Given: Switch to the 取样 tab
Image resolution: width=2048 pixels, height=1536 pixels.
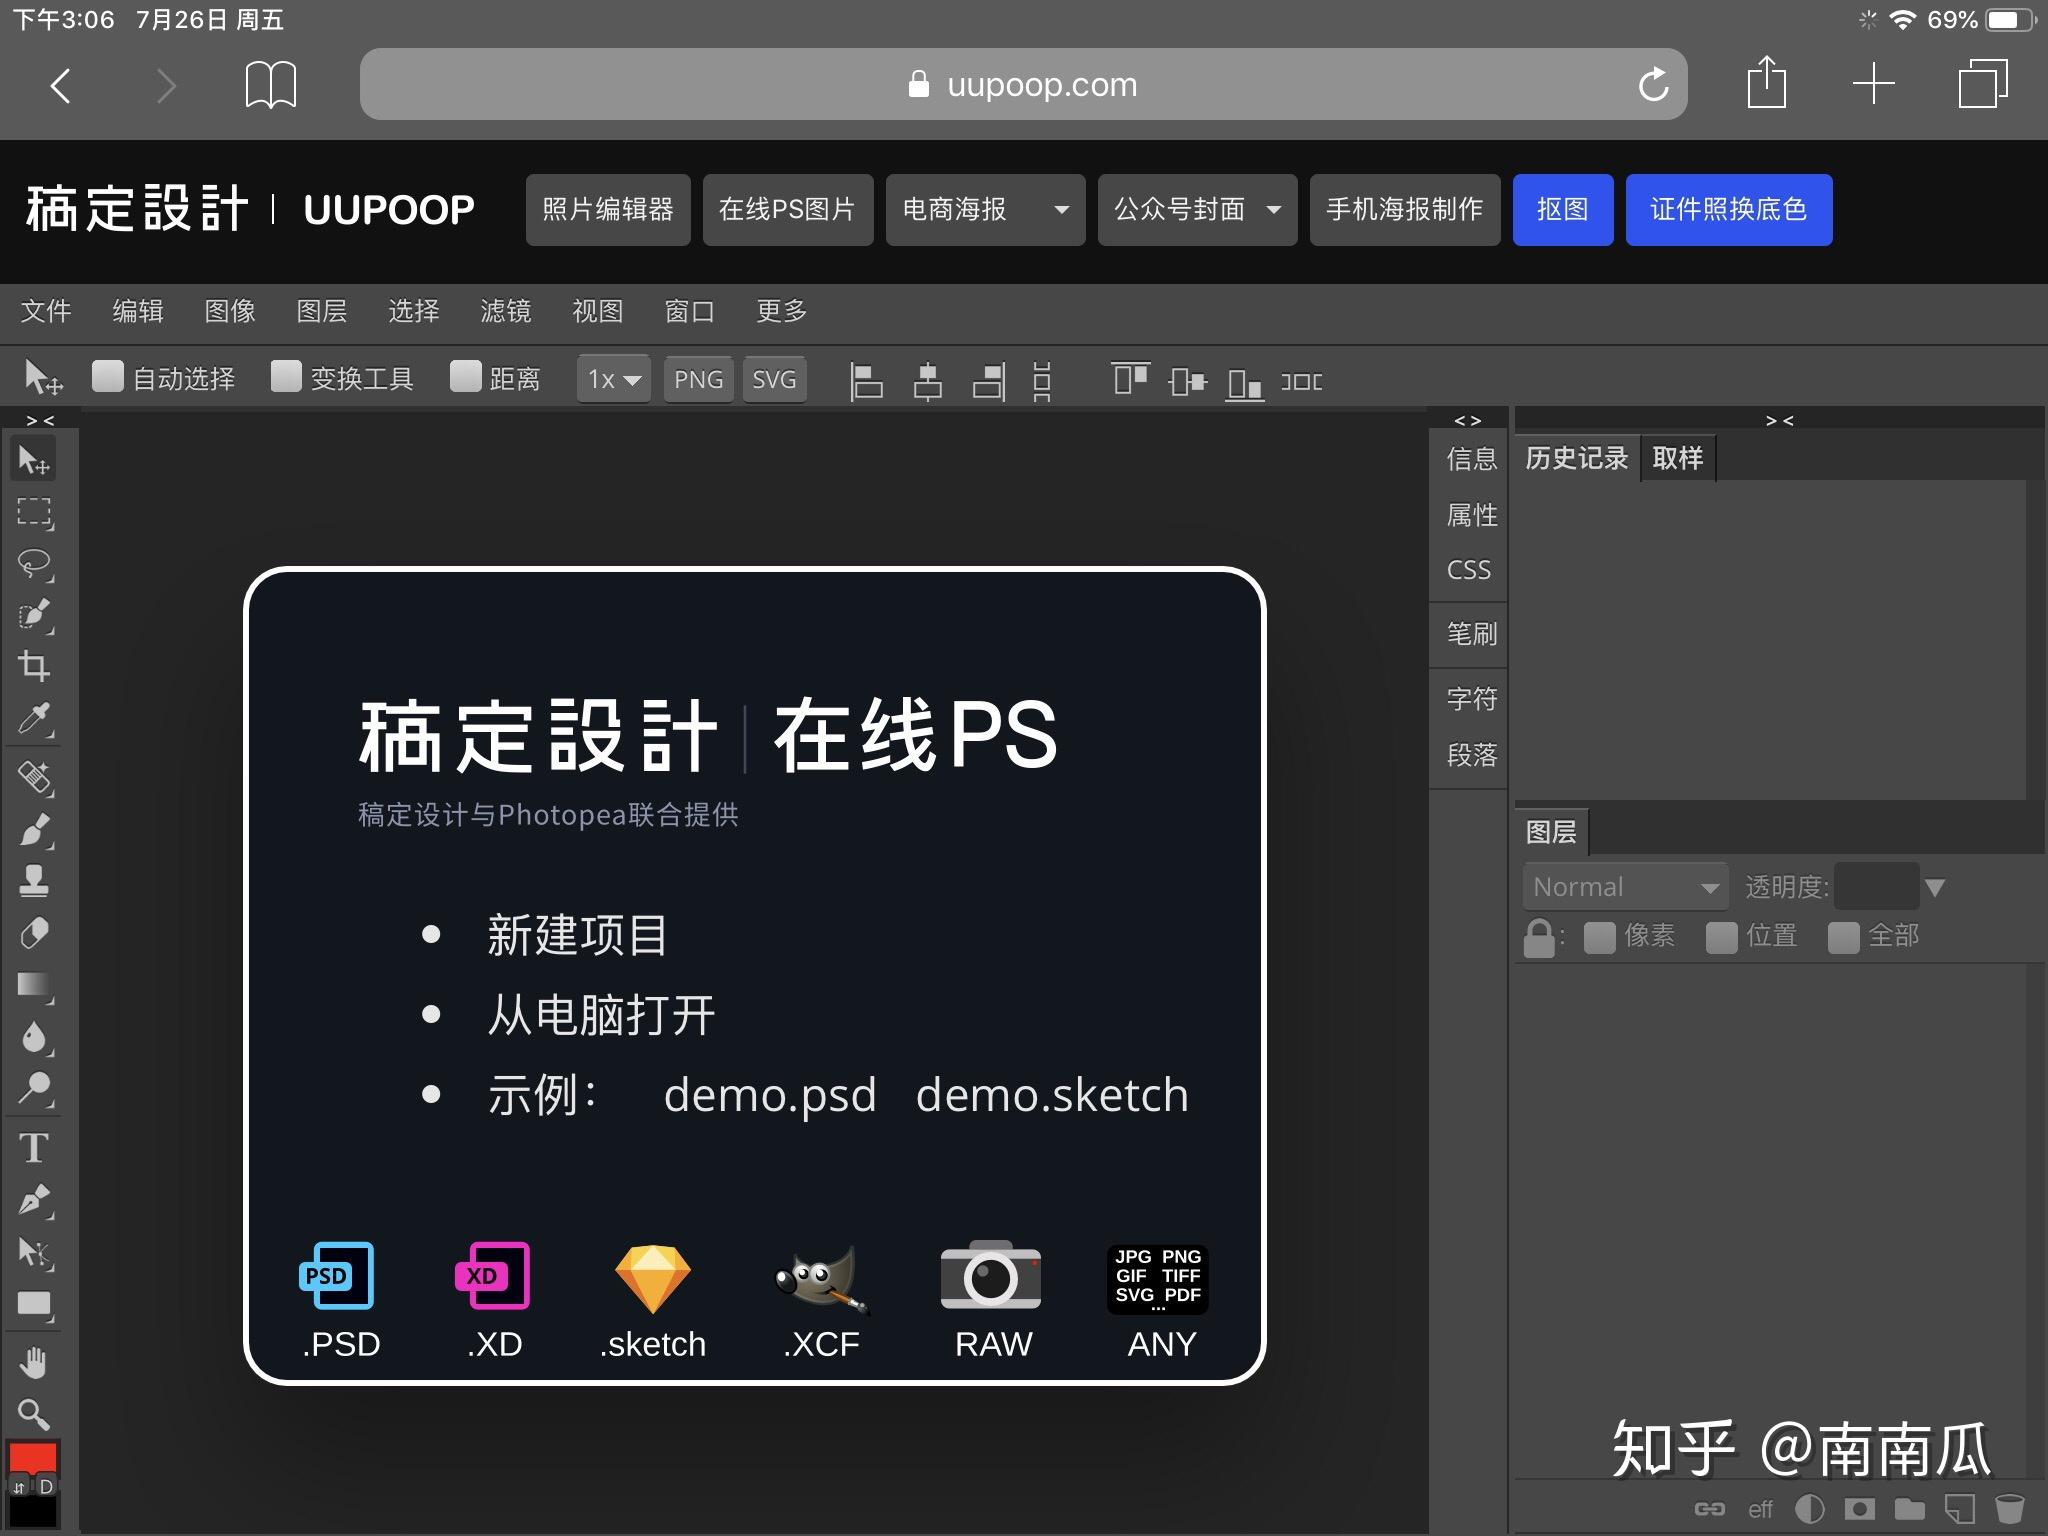Looking at the screenshot, I should pyautogui.click(x=1678, y=457).
